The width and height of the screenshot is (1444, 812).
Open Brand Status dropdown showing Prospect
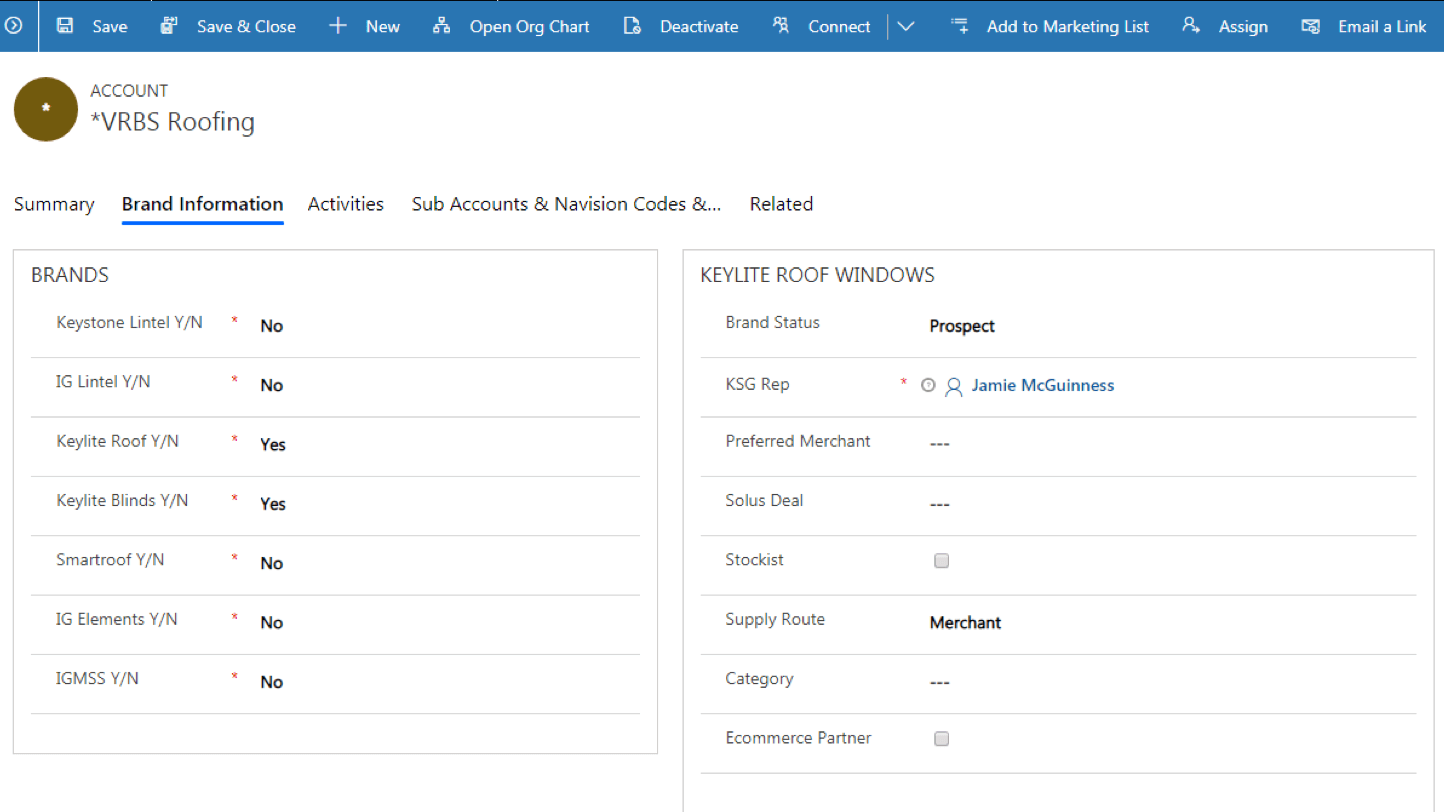click(x=962, y=326)
